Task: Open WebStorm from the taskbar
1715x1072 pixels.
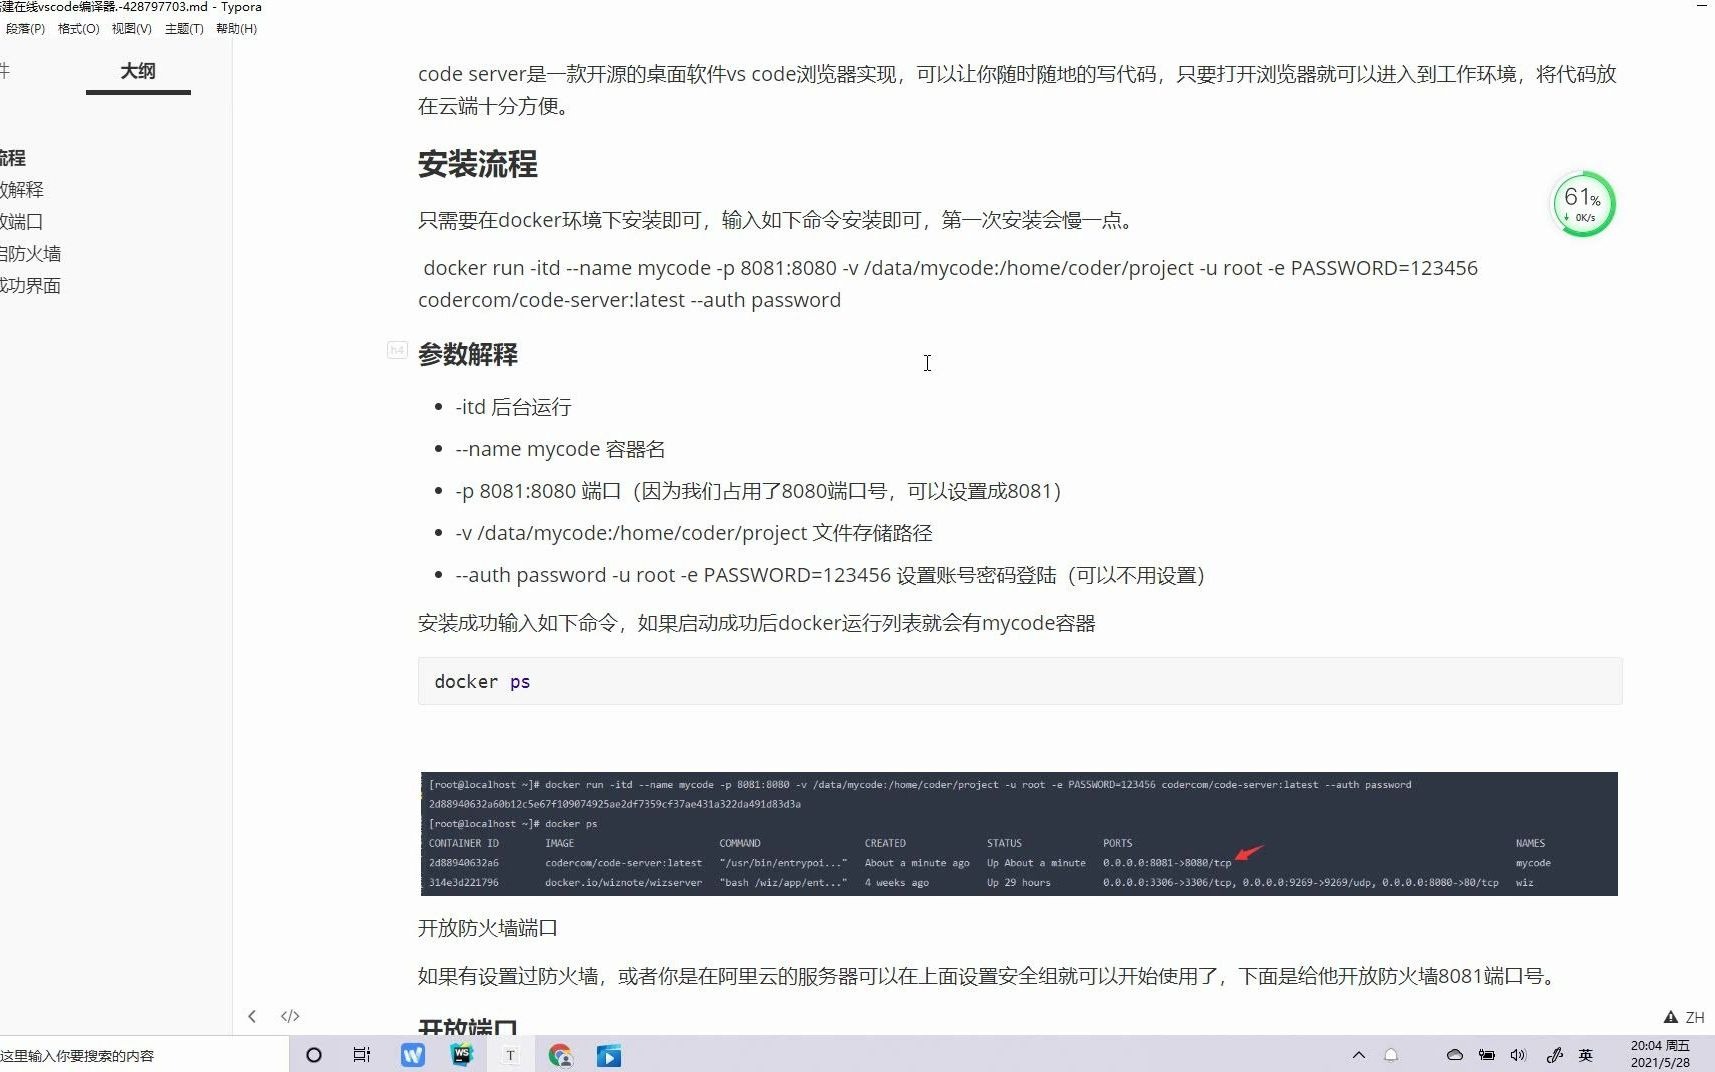Action: [x=462, y=1055]
